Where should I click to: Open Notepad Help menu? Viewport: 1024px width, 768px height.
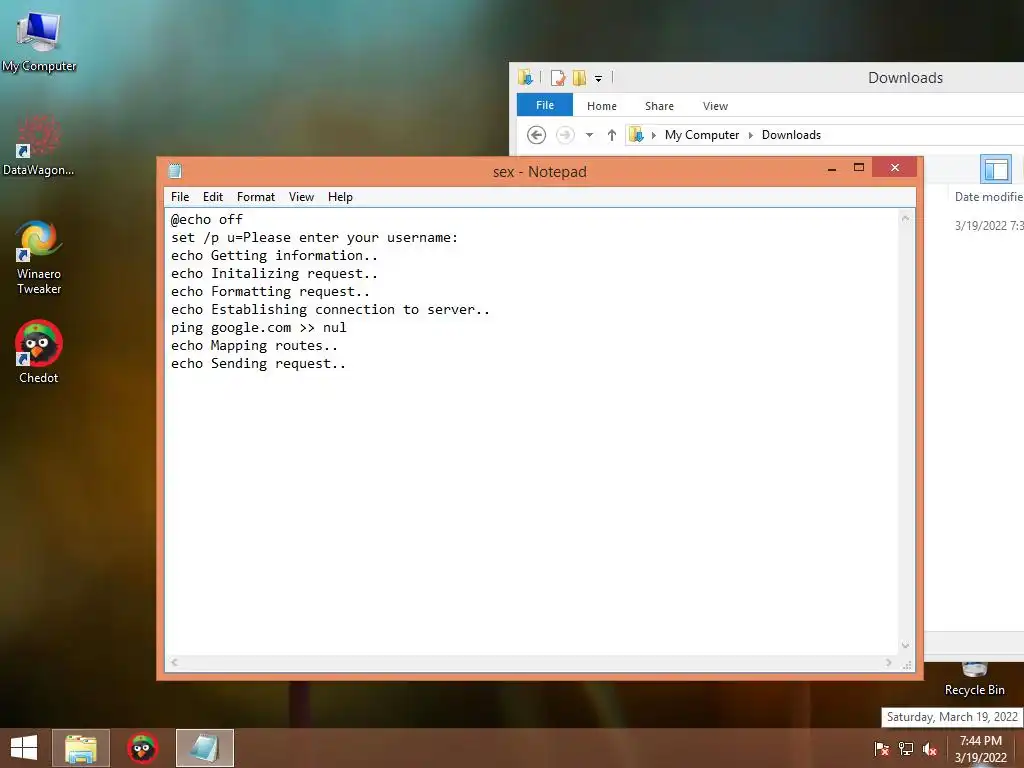tap(340, 197)
